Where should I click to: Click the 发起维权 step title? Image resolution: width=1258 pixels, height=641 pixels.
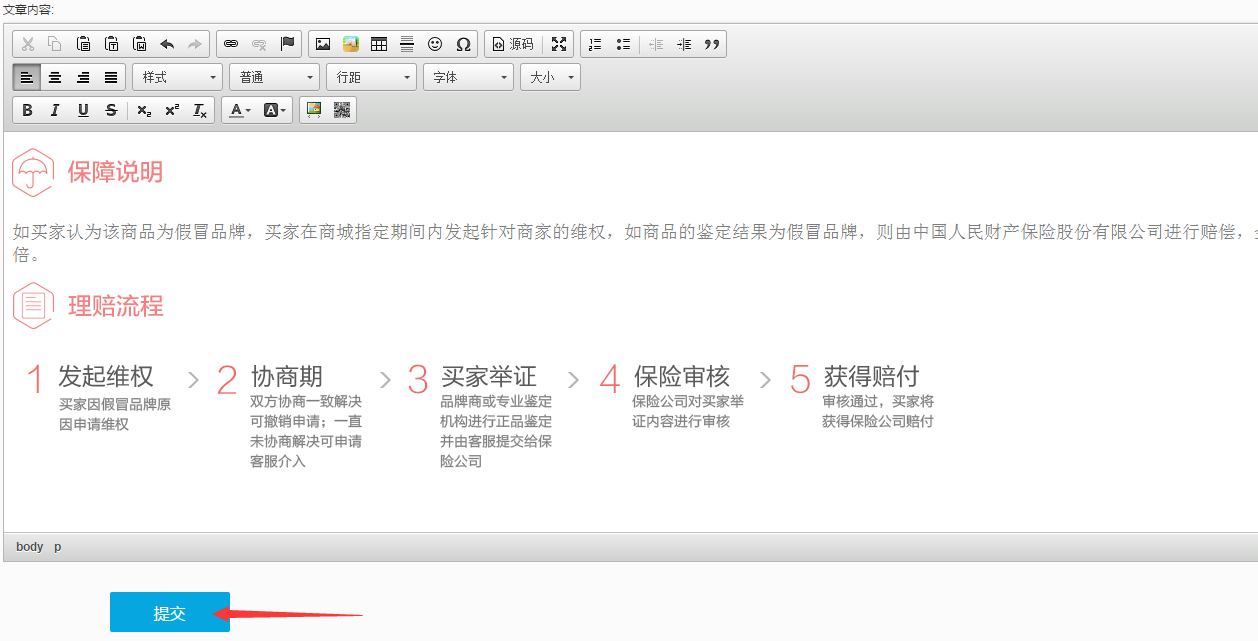106,376
